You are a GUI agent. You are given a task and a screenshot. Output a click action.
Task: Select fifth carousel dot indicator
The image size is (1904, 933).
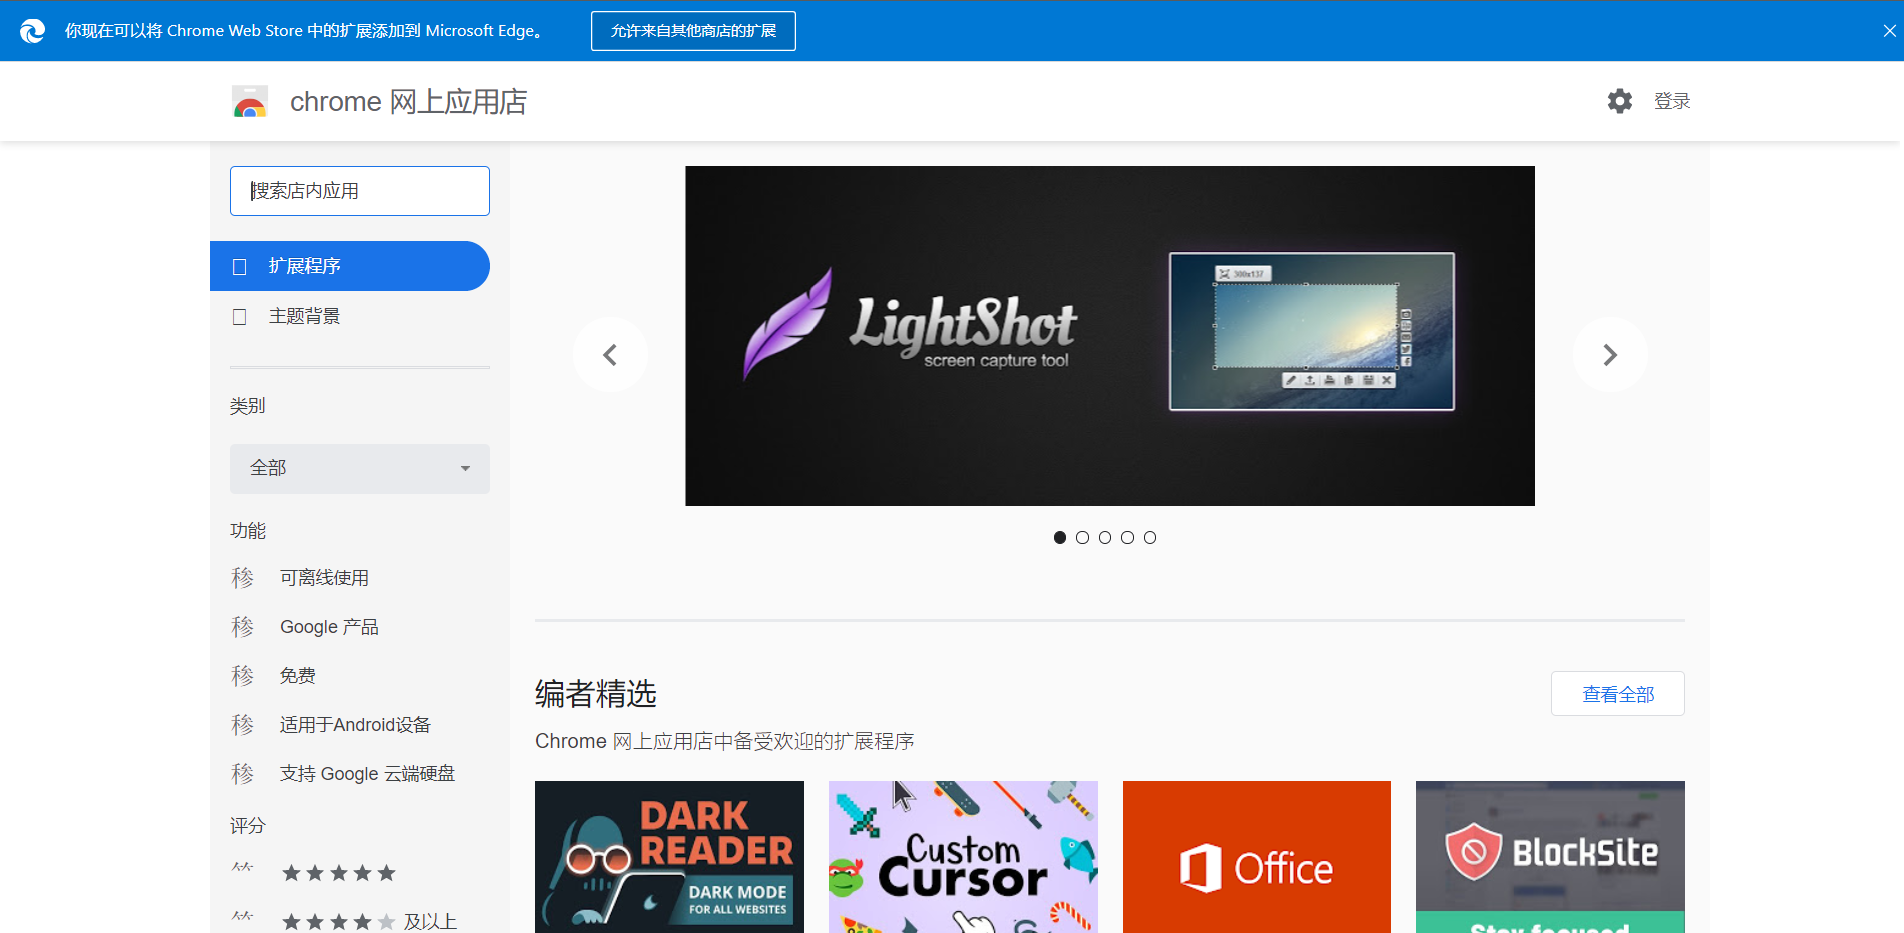click(1150, 538)
